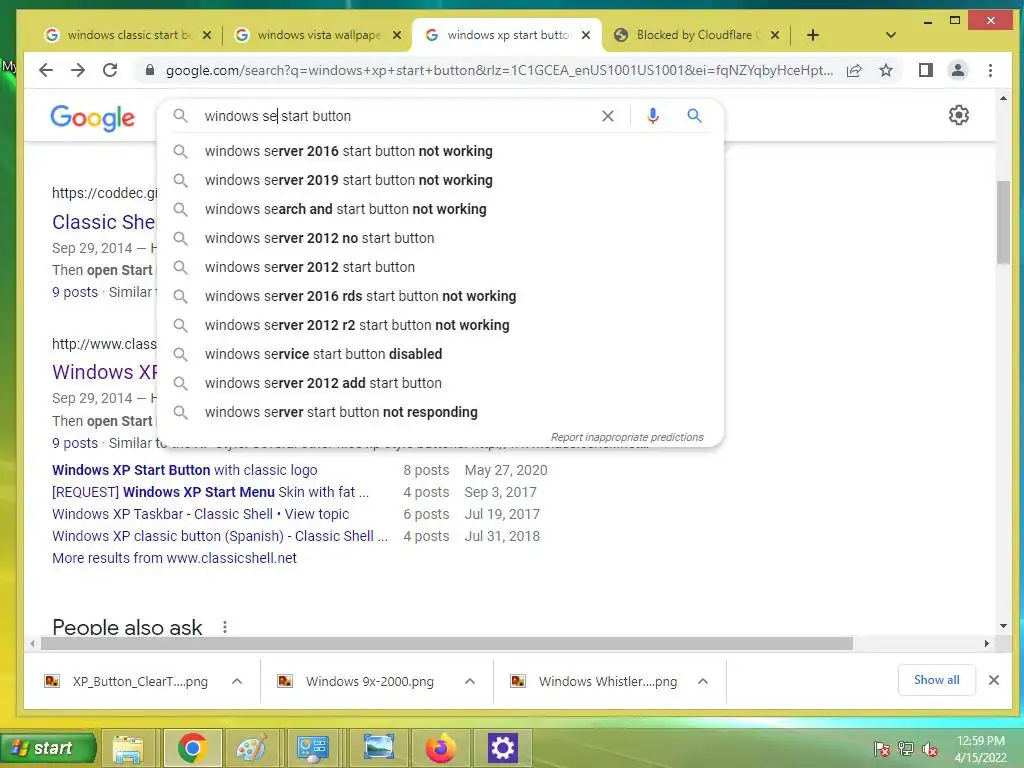The image size is (1024, 768).
Task: Open the control panel taskbar icon
Action: 313,748
